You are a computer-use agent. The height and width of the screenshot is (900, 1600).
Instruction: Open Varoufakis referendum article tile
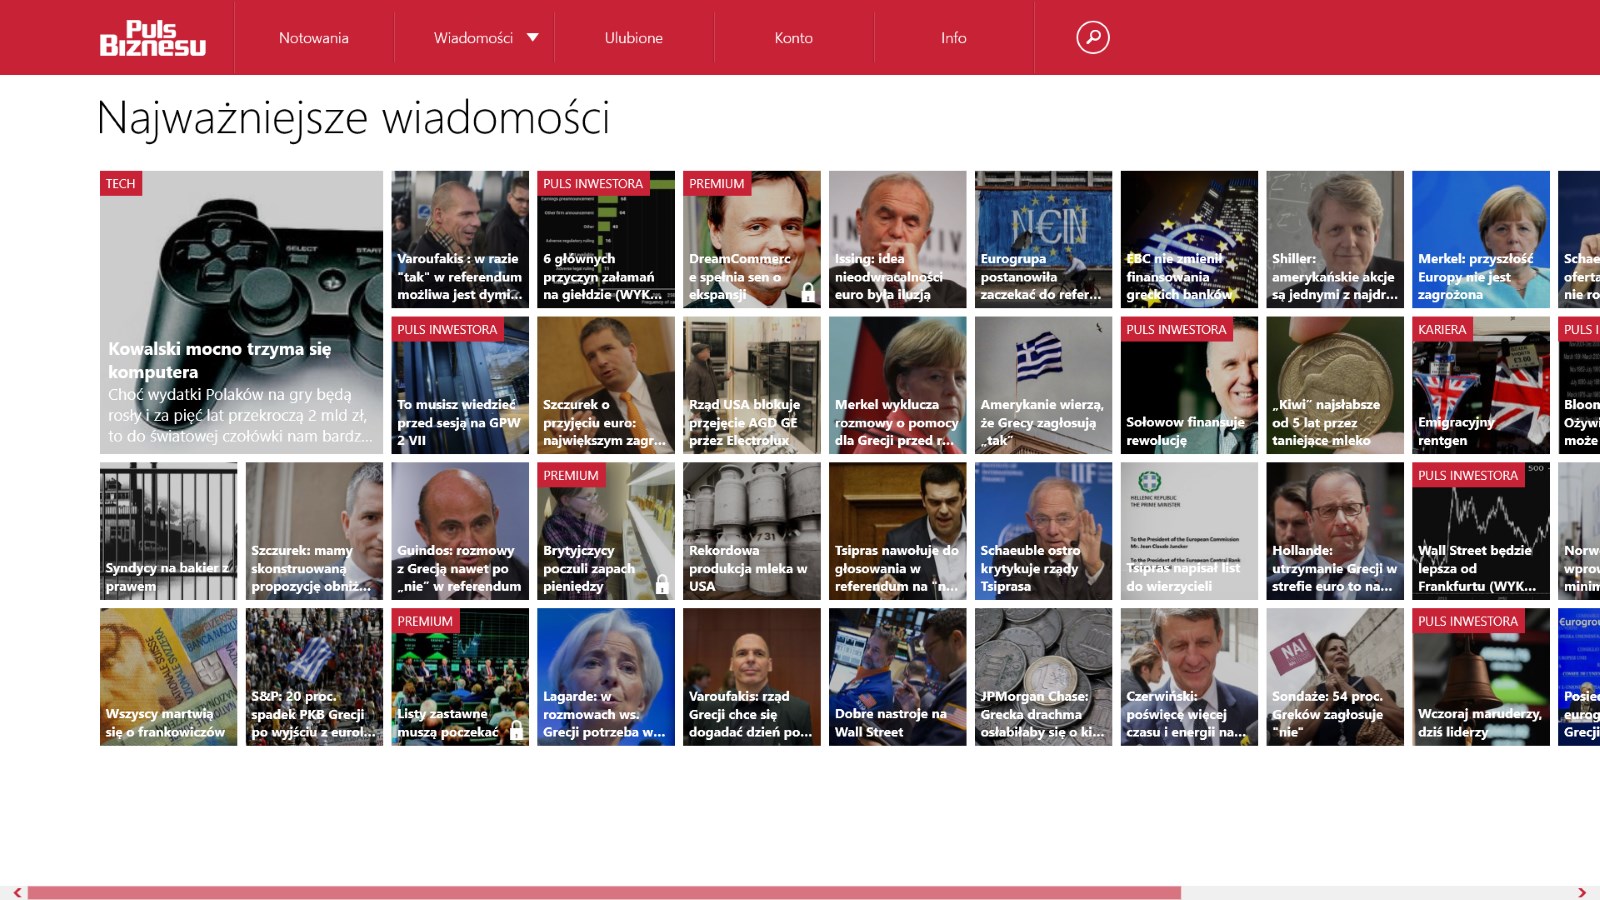460,239
